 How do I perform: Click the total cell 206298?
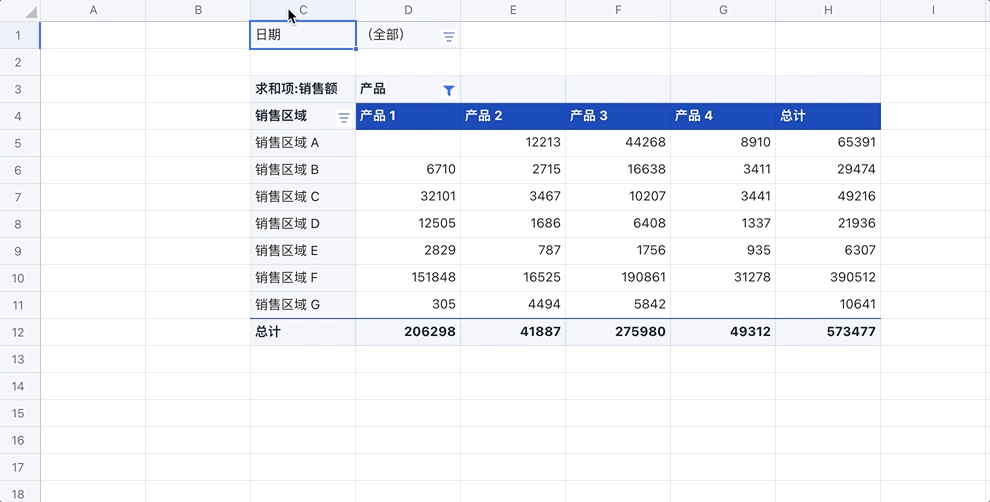tap(408, 332)
